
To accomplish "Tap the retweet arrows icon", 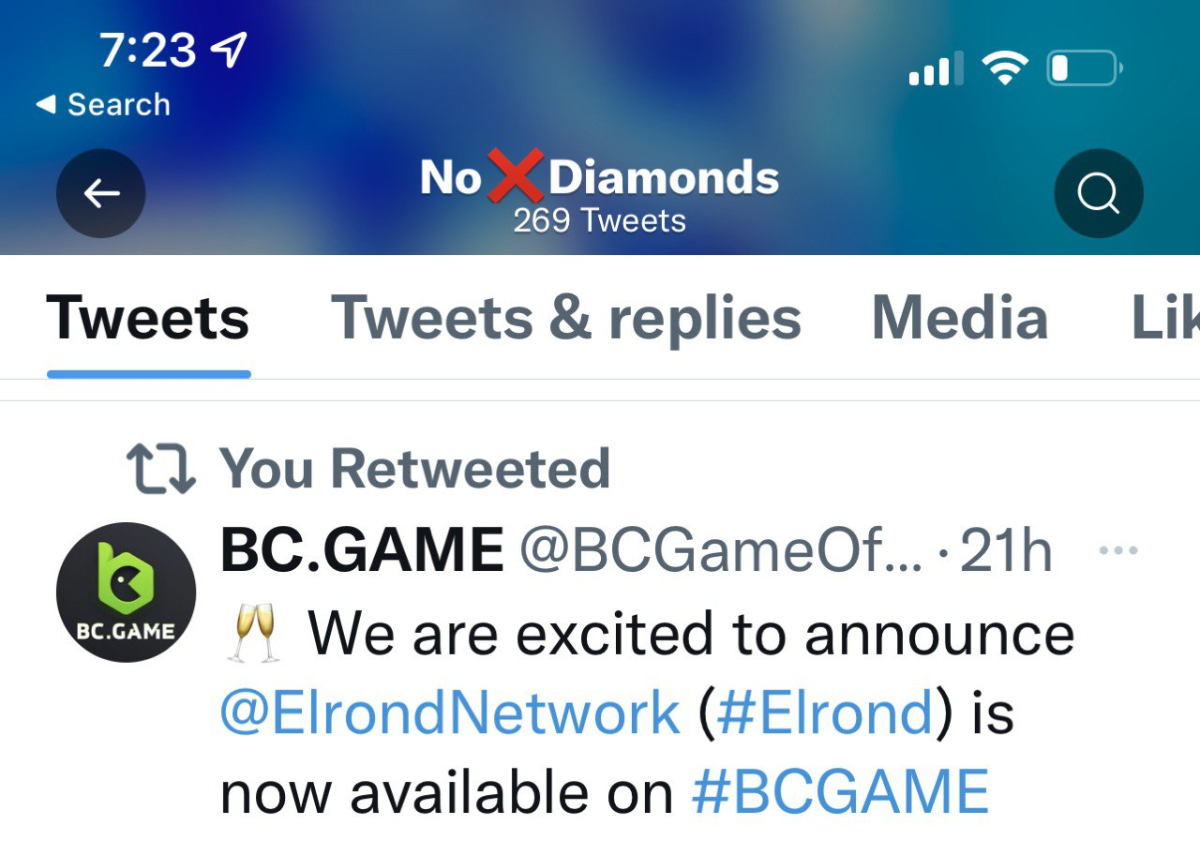I will click(161, 469).
